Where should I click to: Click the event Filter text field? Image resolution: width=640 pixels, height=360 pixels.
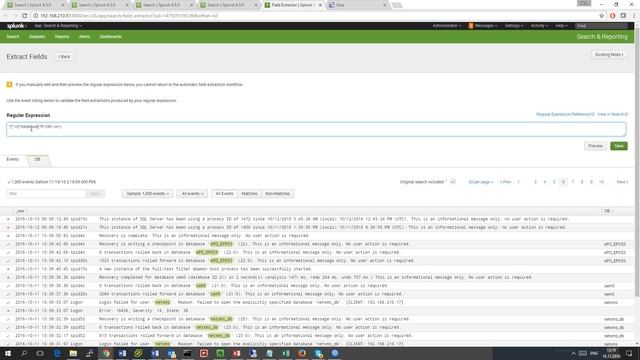[x=46, y=193]
